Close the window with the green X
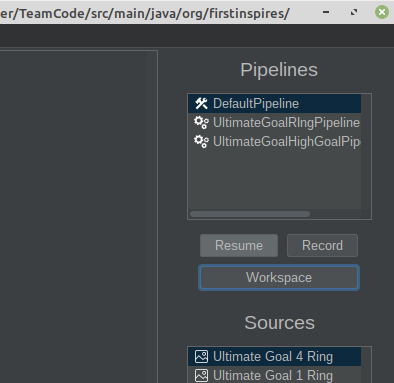394x383 pixels. (382, 12)
